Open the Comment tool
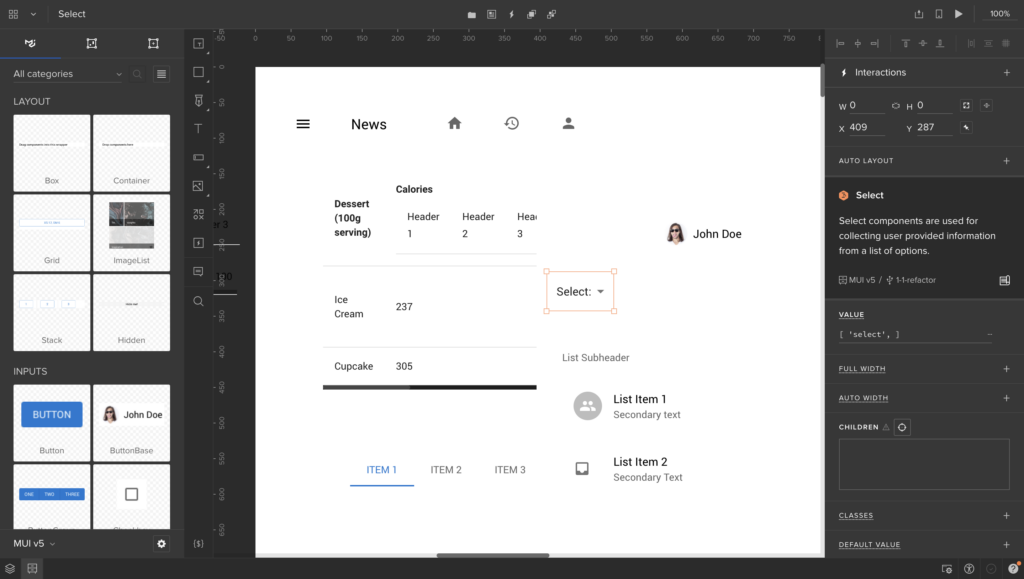The image size is (1024, 579). coord(198,271)
